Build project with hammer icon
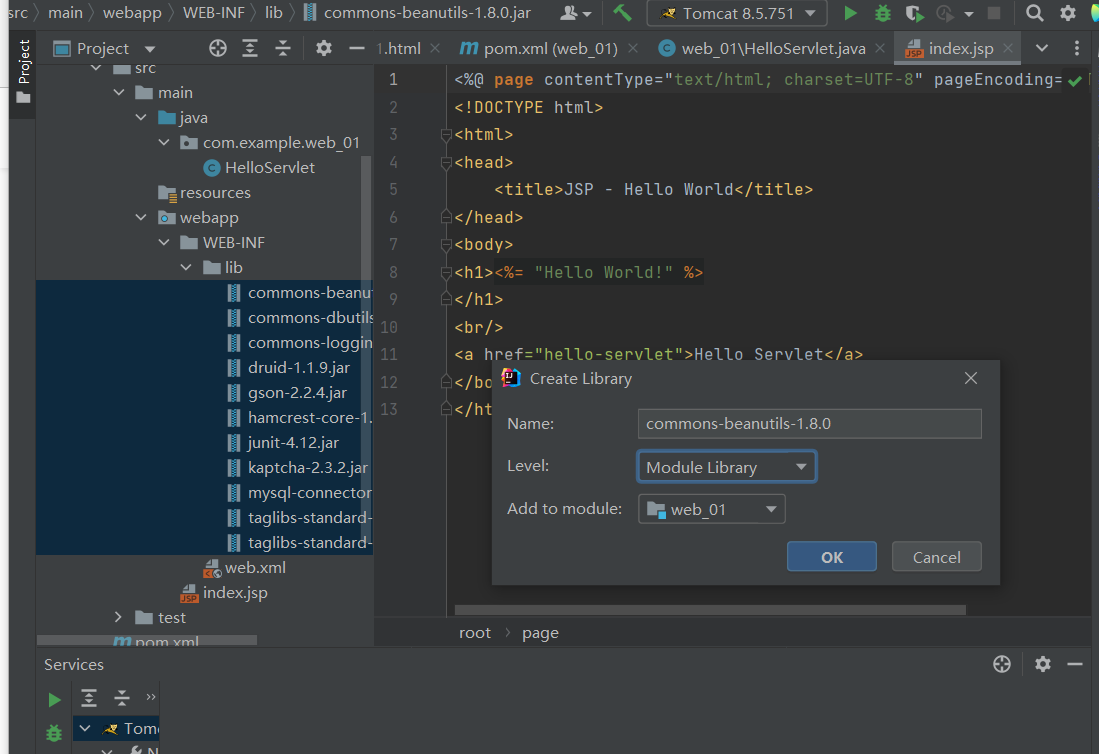The image size is (1099, 754). click(x=622, y=13)
